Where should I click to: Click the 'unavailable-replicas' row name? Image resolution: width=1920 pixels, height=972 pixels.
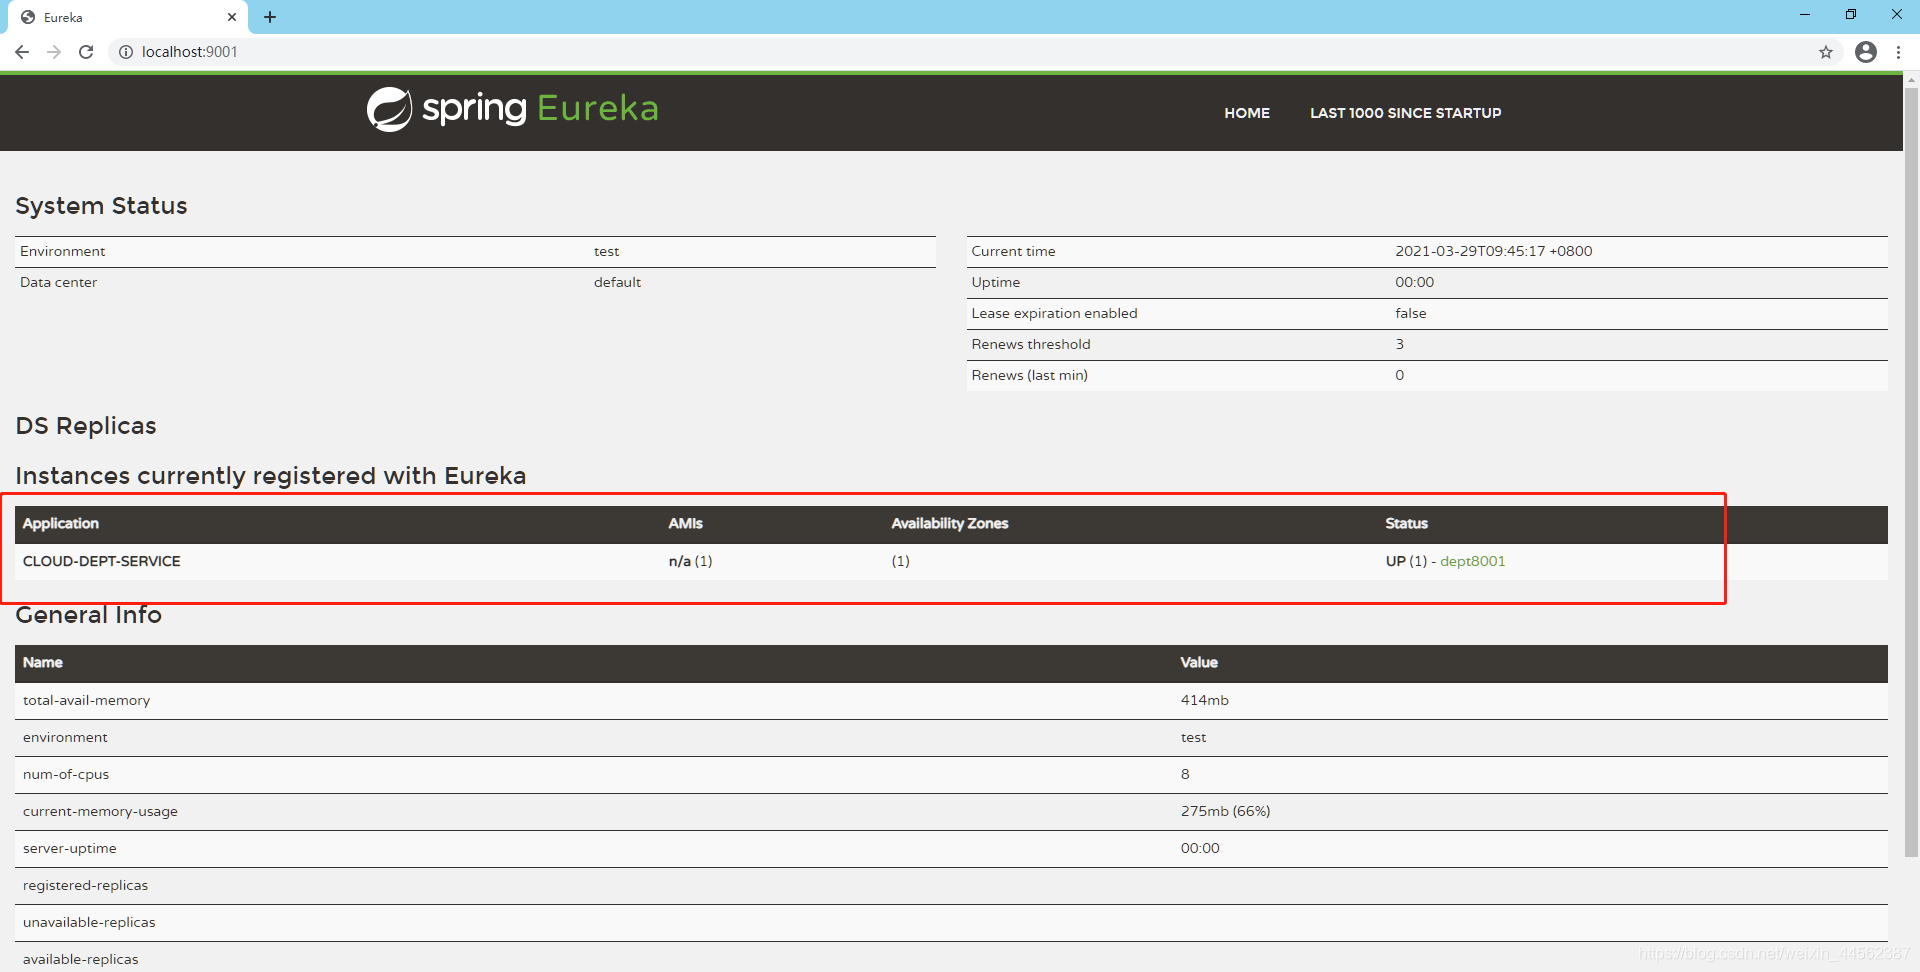pos(89,922)
